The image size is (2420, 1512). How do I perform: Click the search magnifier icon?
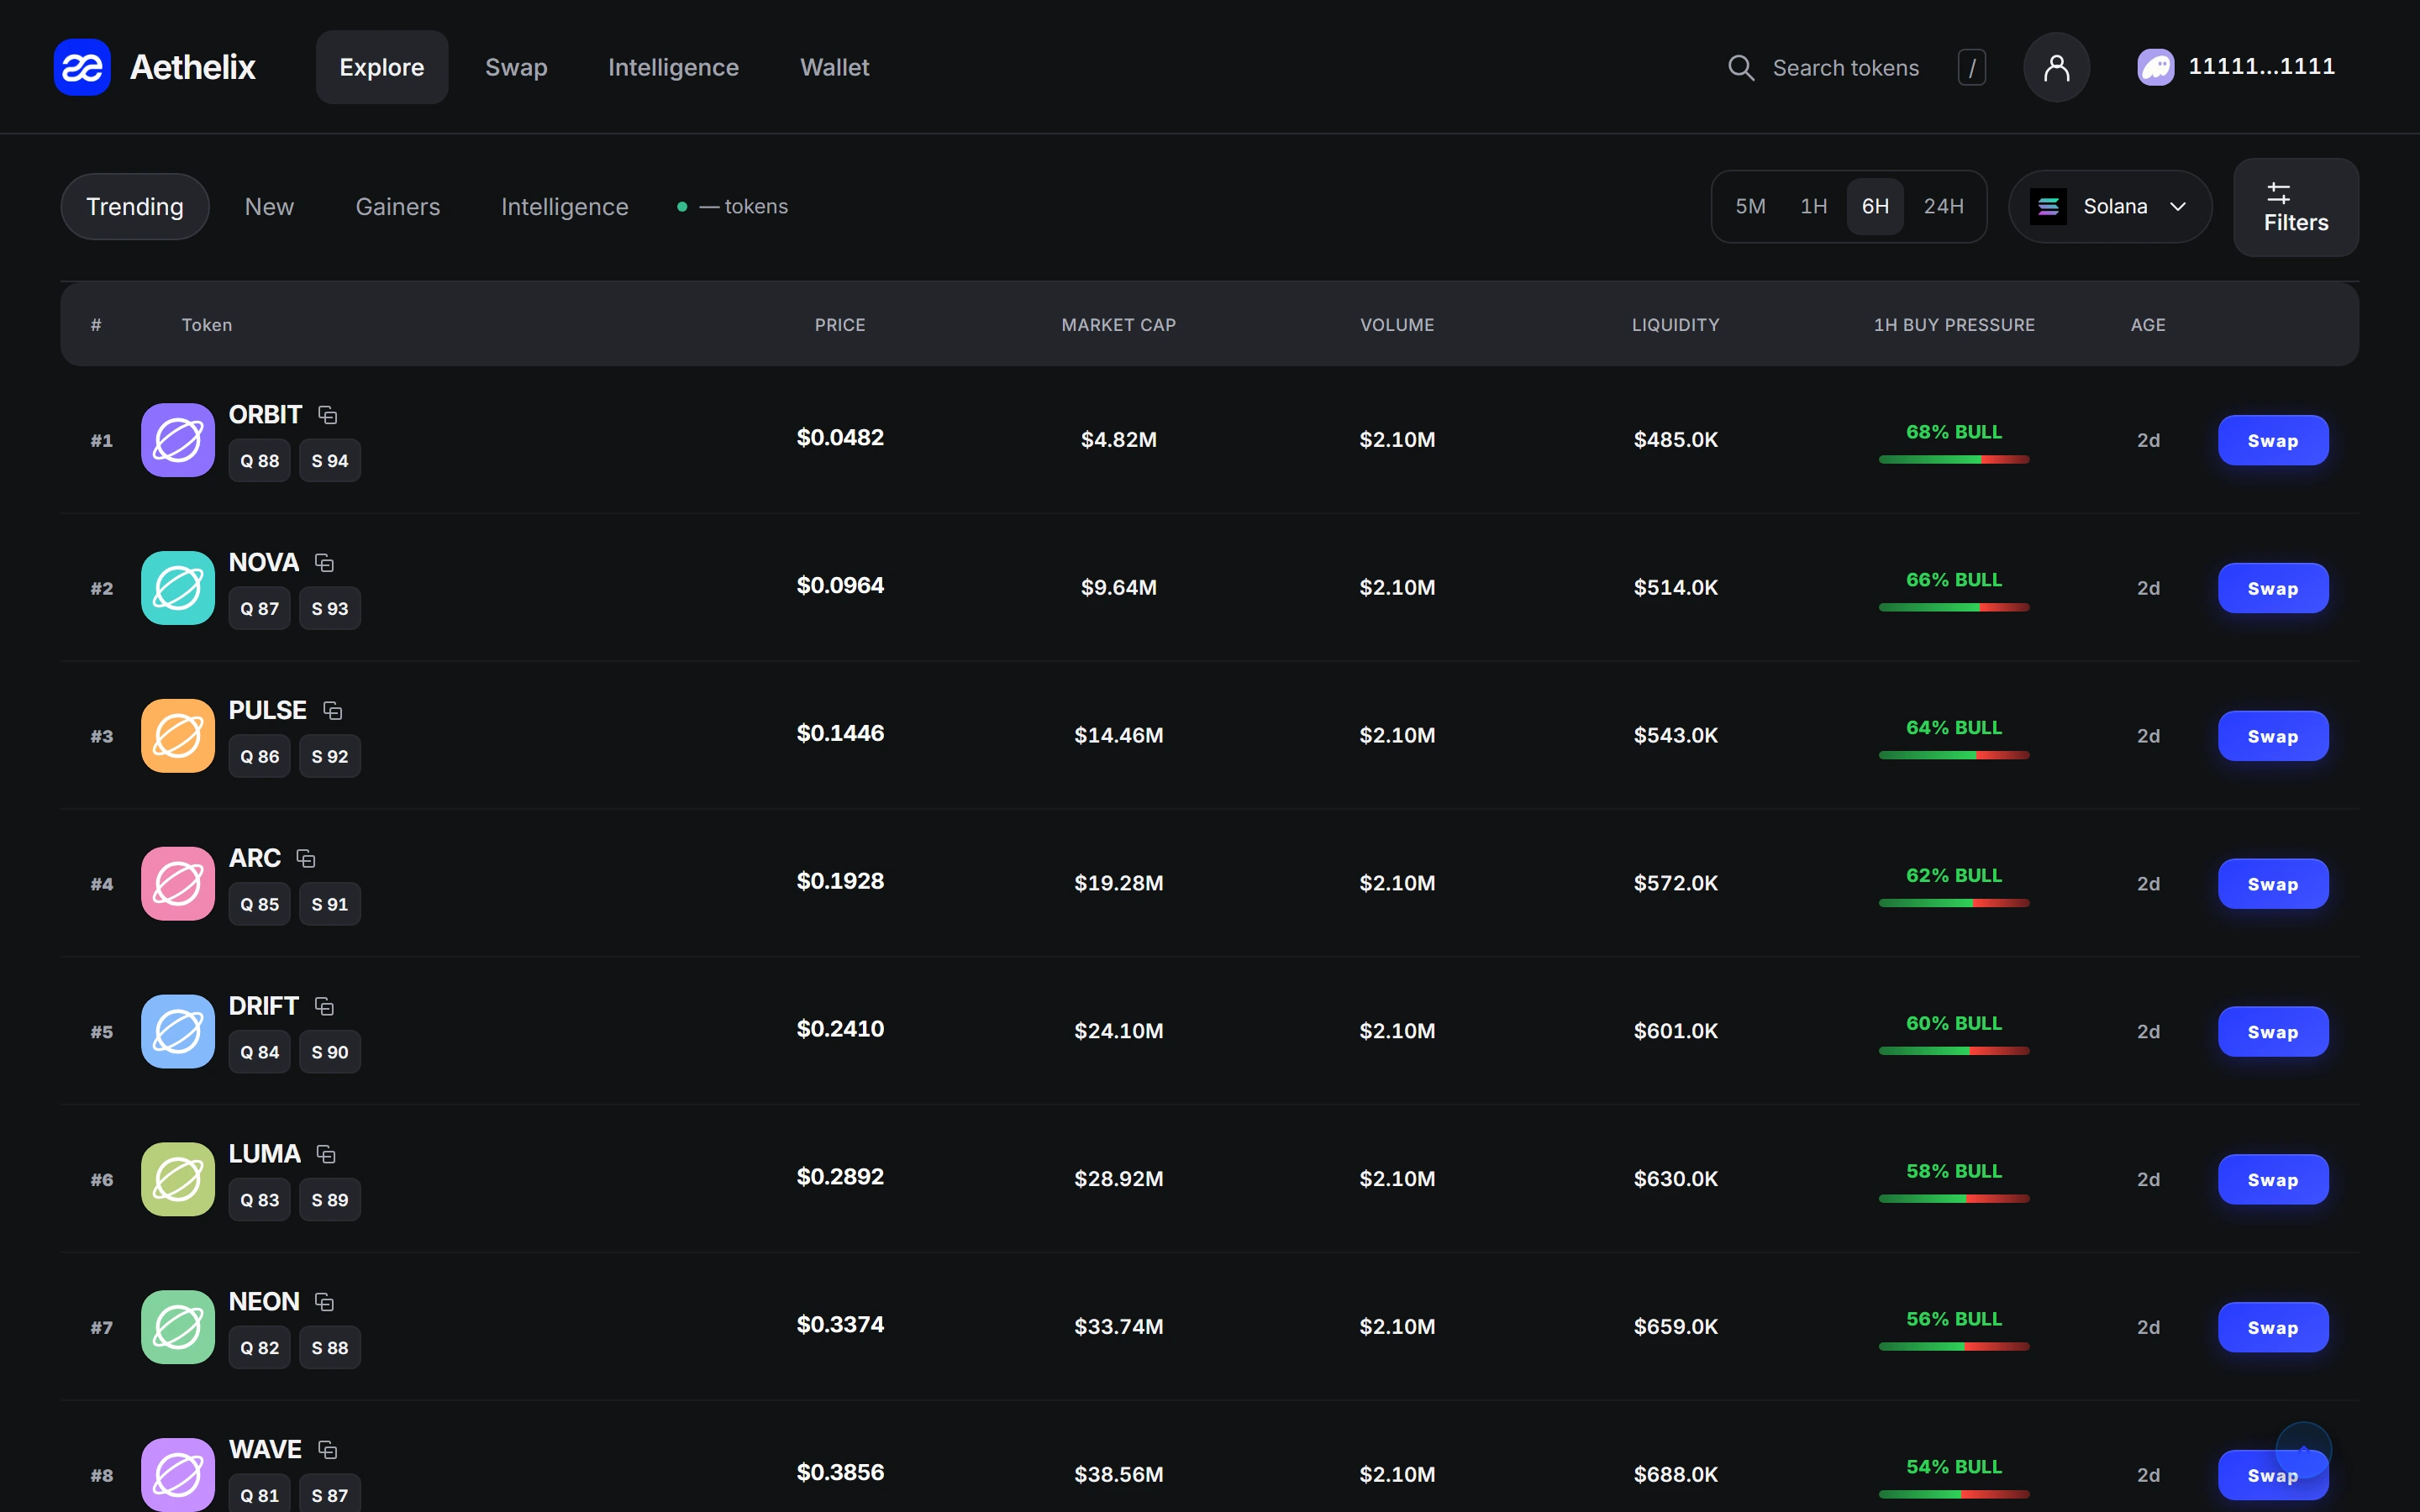click(1741, 67)
